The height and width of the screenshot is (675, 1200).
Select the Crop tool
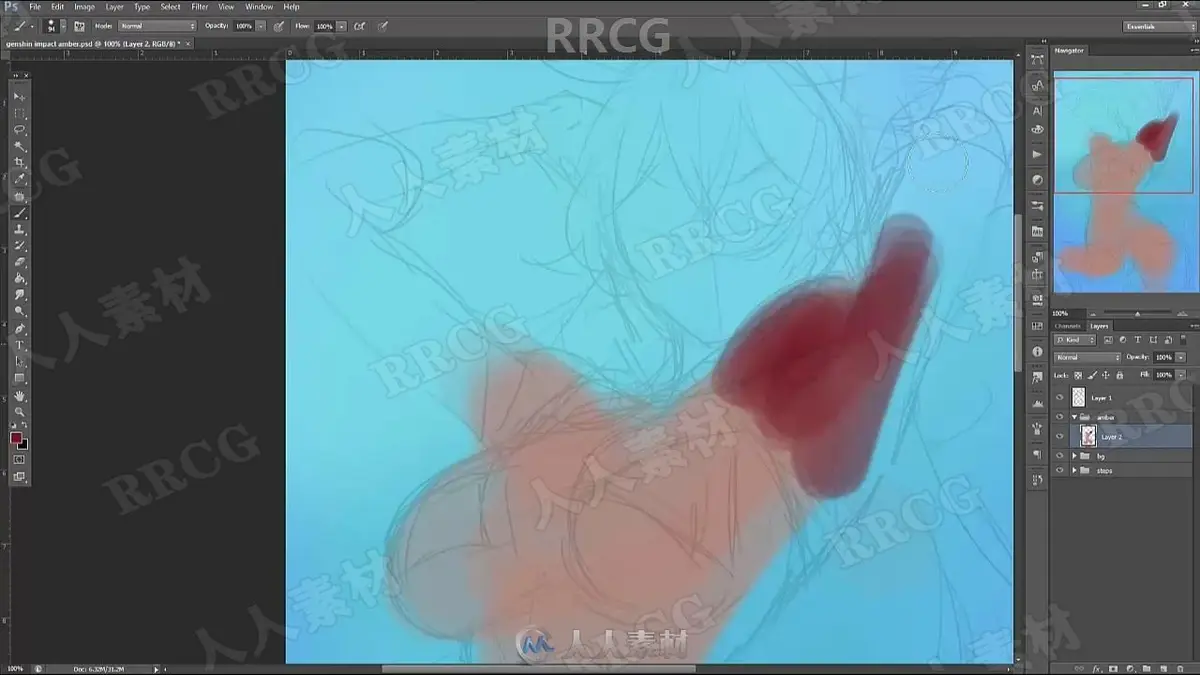point(20,163)
